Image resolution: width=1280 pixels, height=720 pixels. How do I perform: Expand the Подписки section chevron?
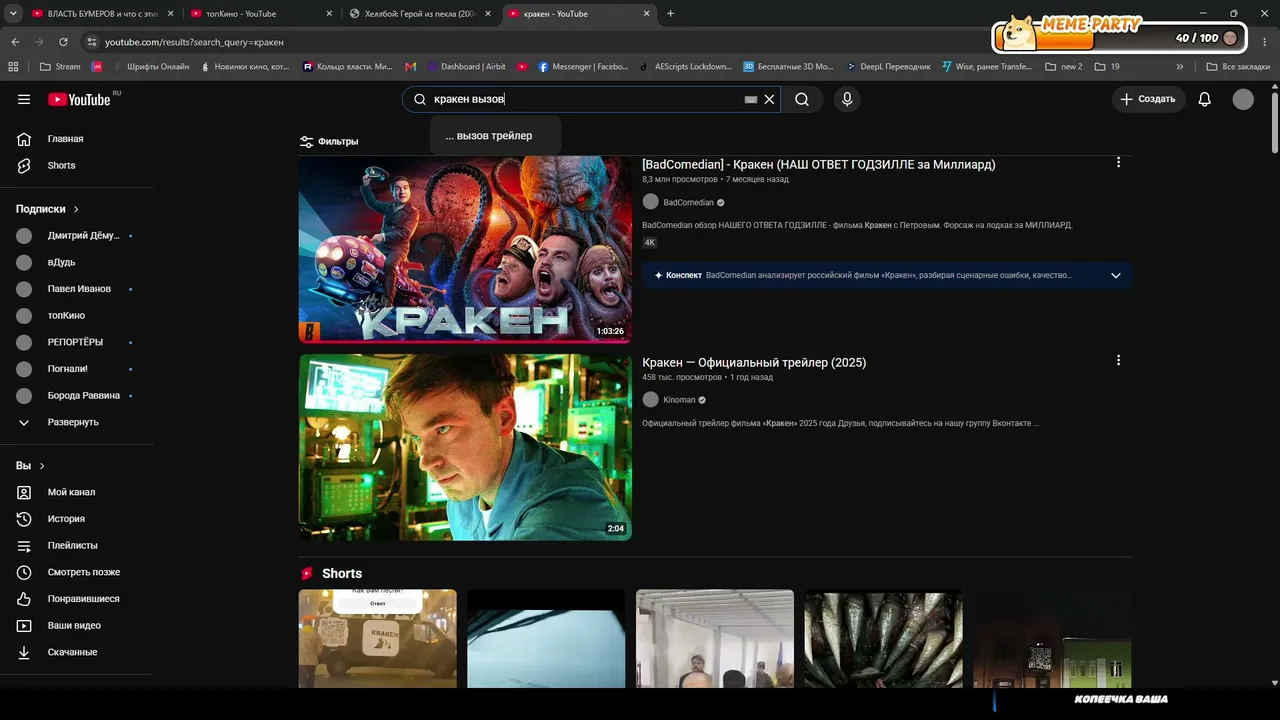pos(76,209)
